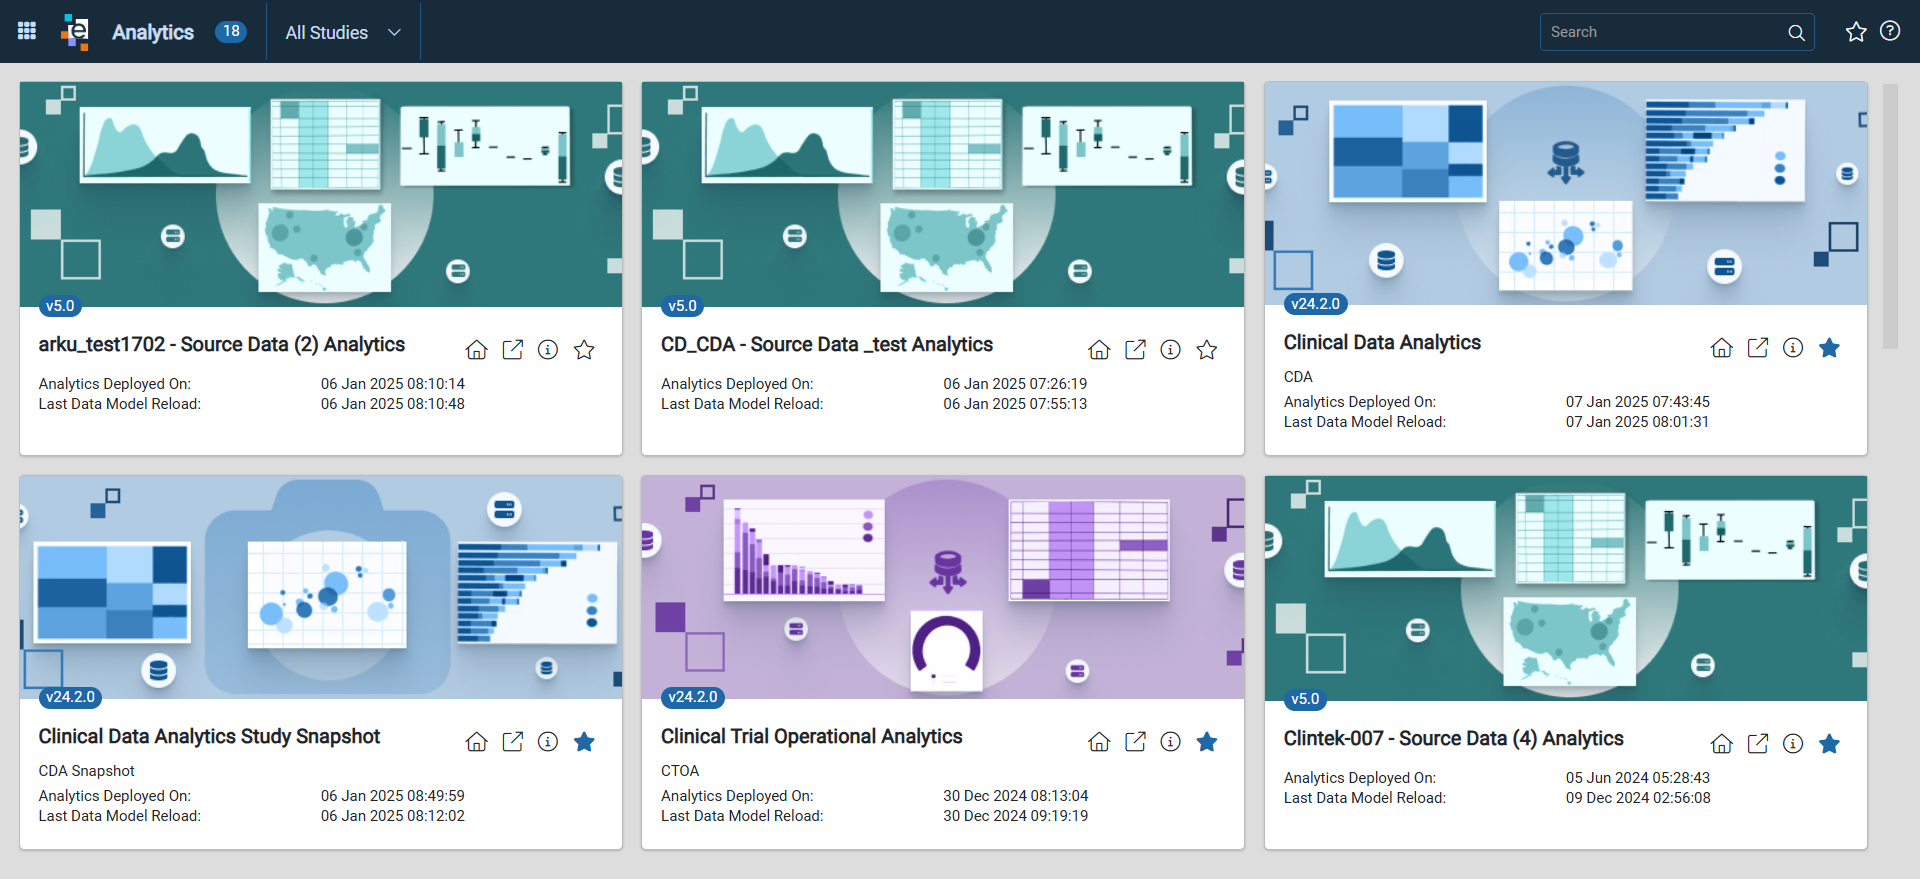The width and height of the screenshot is (1920, 879).
Task: Open CD_CDA - Source Data _test Analytics title
Action: click(x=827, y=344)
